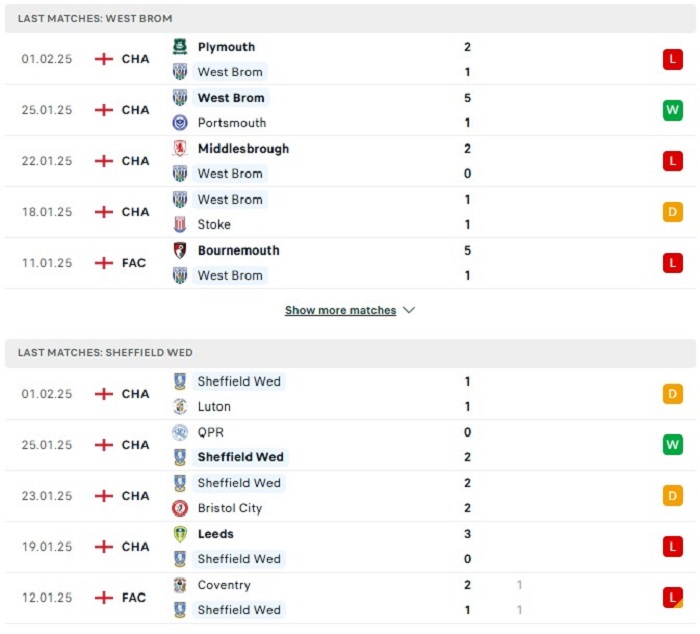Click the Luton club crest icon
700x634 pixels.
(180, 406)
